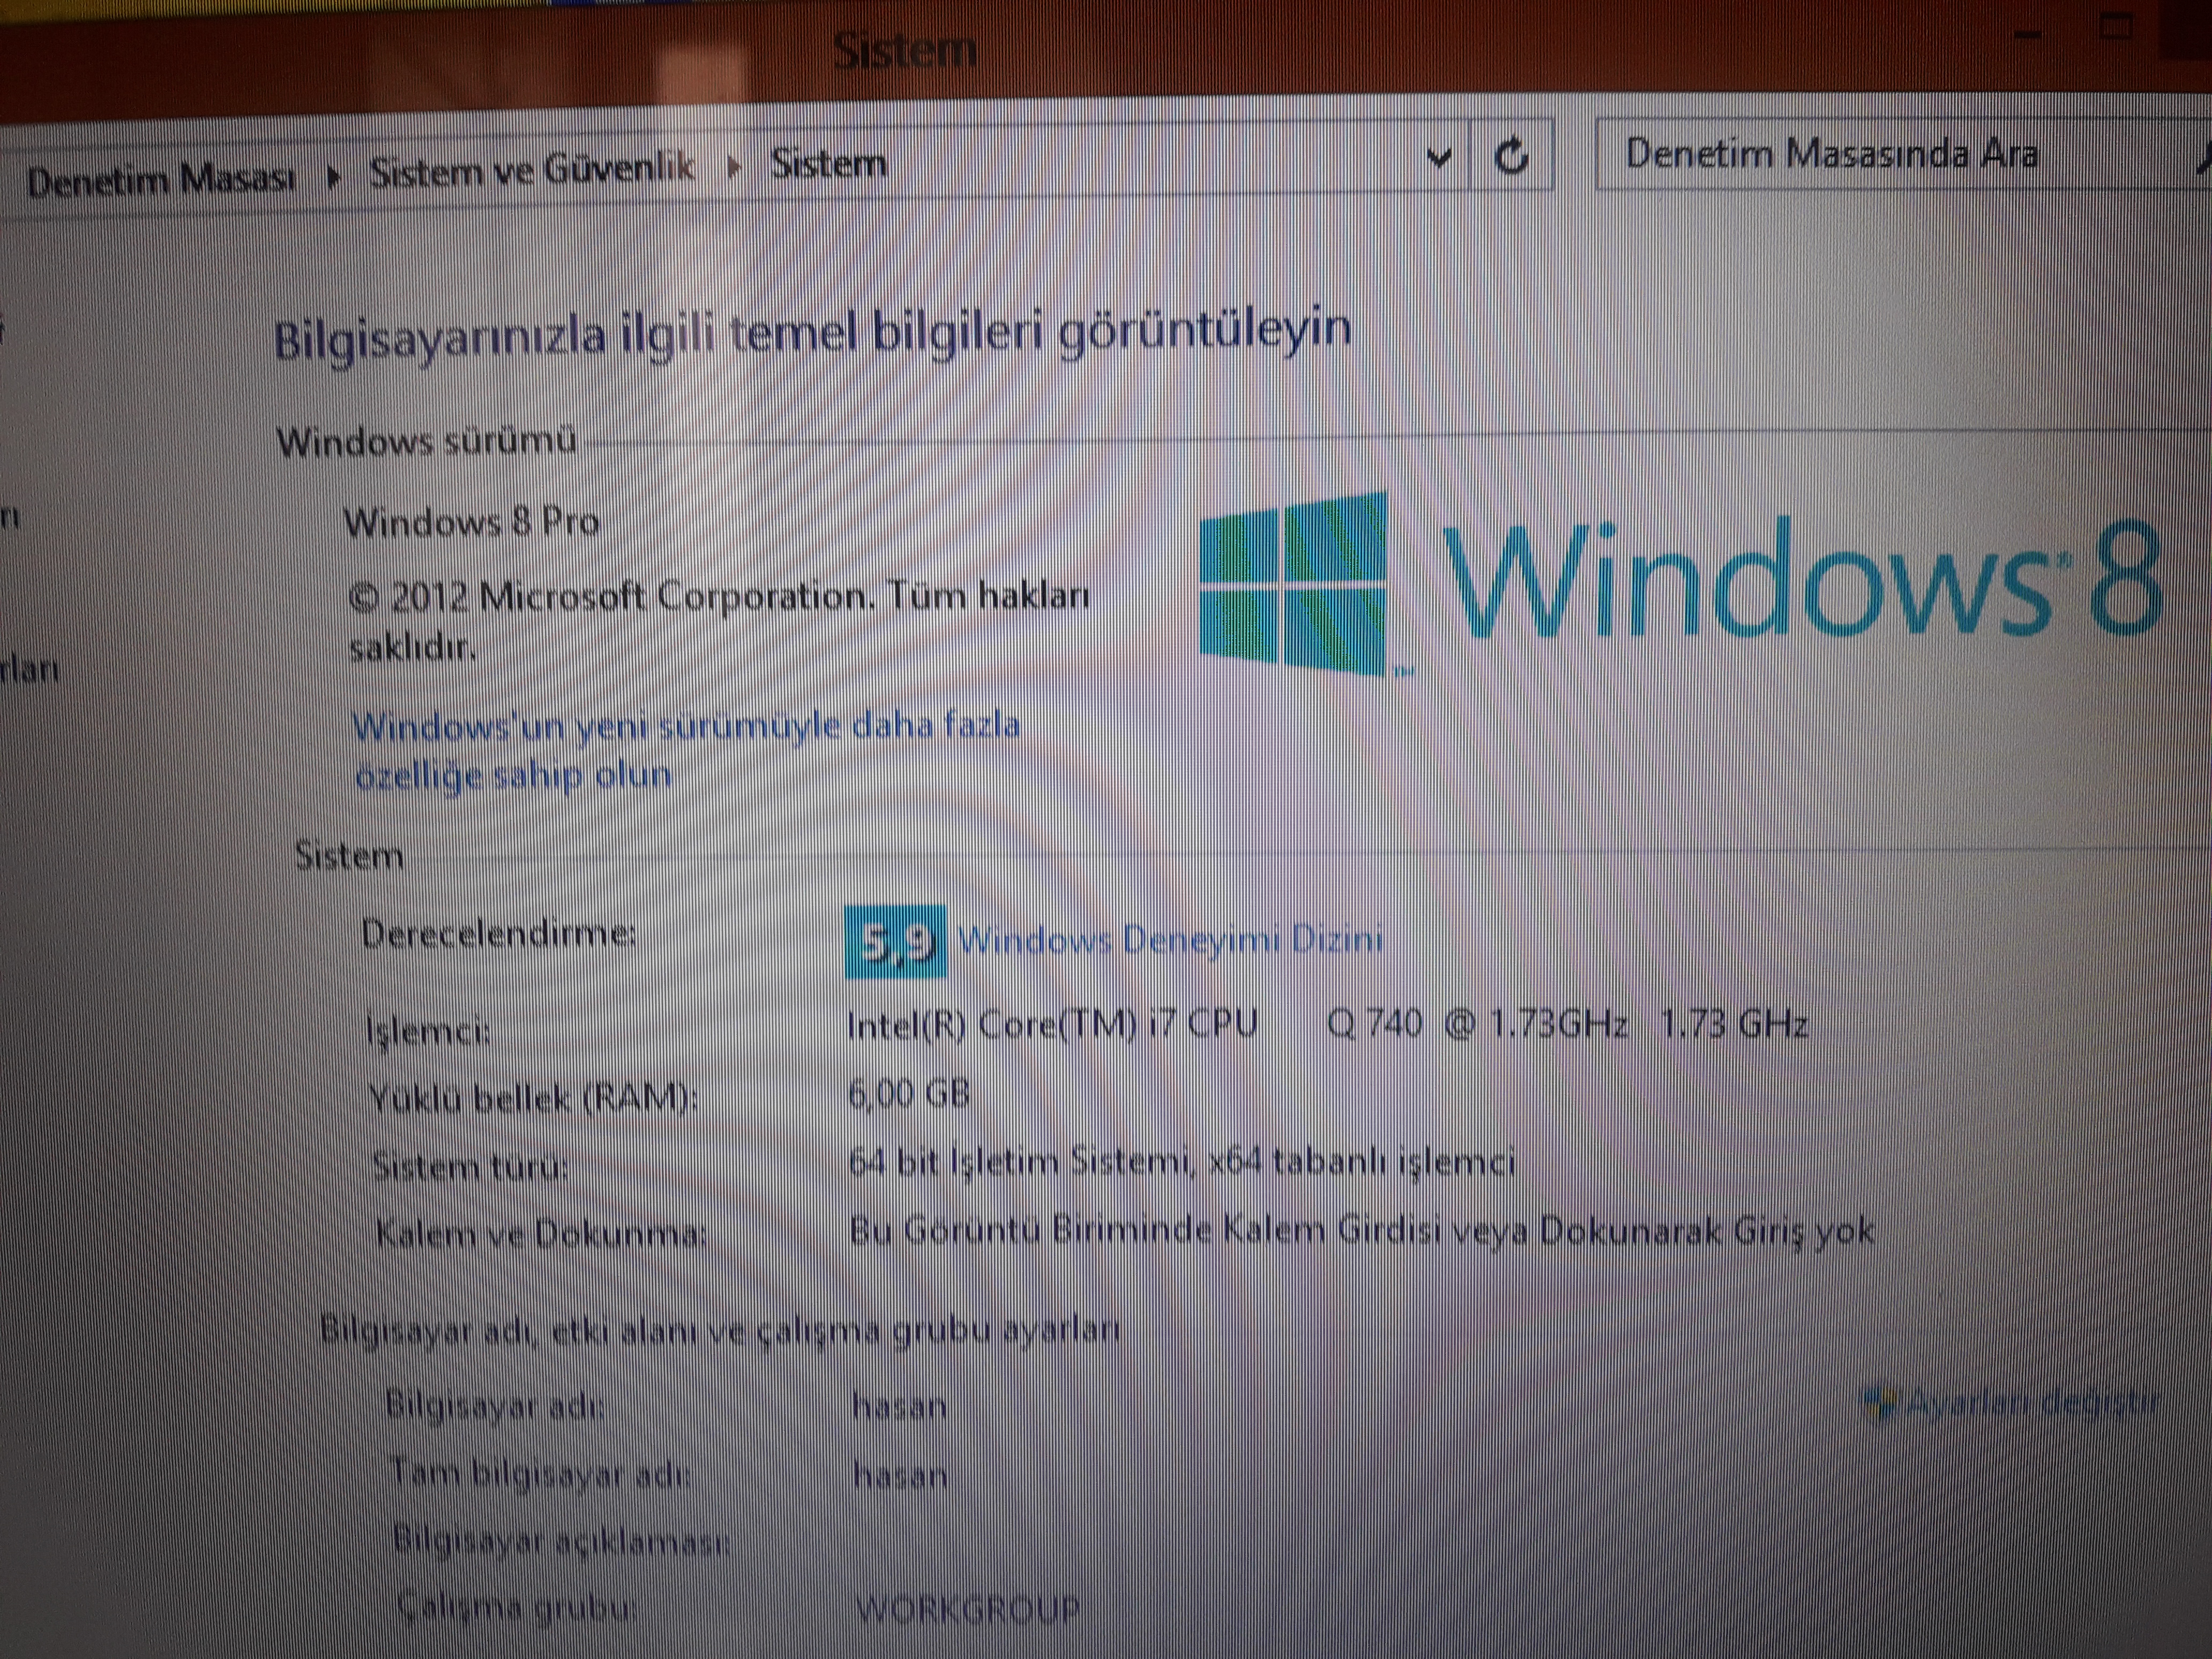Click the shield icon beside 'Ayarları değiştir'

pyautogui.click(x=1881, y=1403)
